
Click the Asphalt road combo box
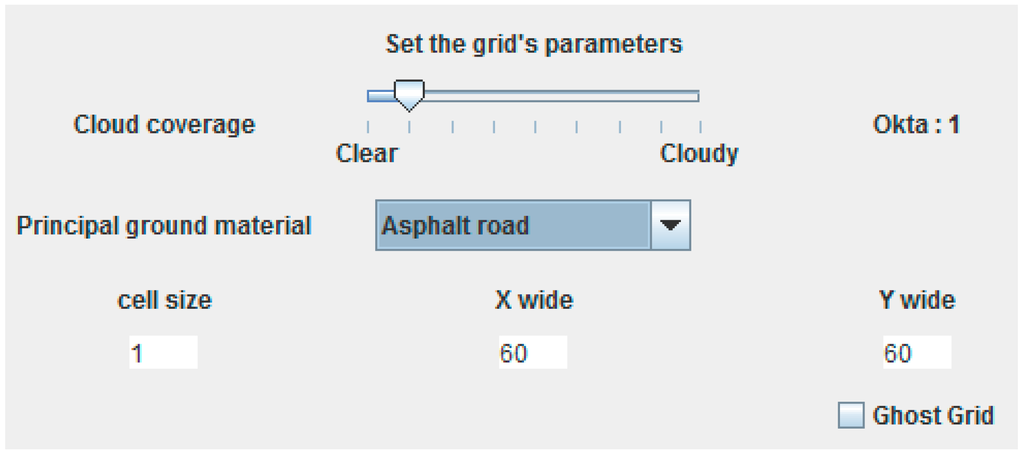click(x=514, y=225)
